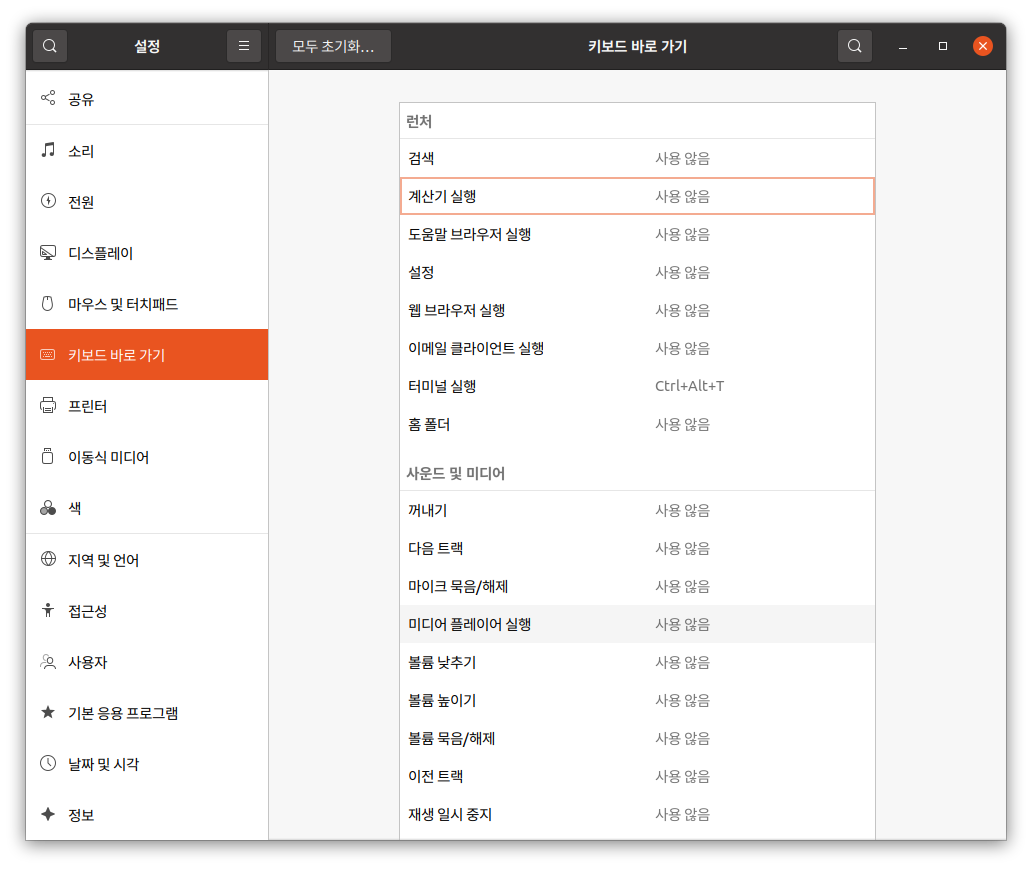Select the 설정 shortcut row in 런처
This screenshot has height=869, width=1032.
click(x=637, y=272)
